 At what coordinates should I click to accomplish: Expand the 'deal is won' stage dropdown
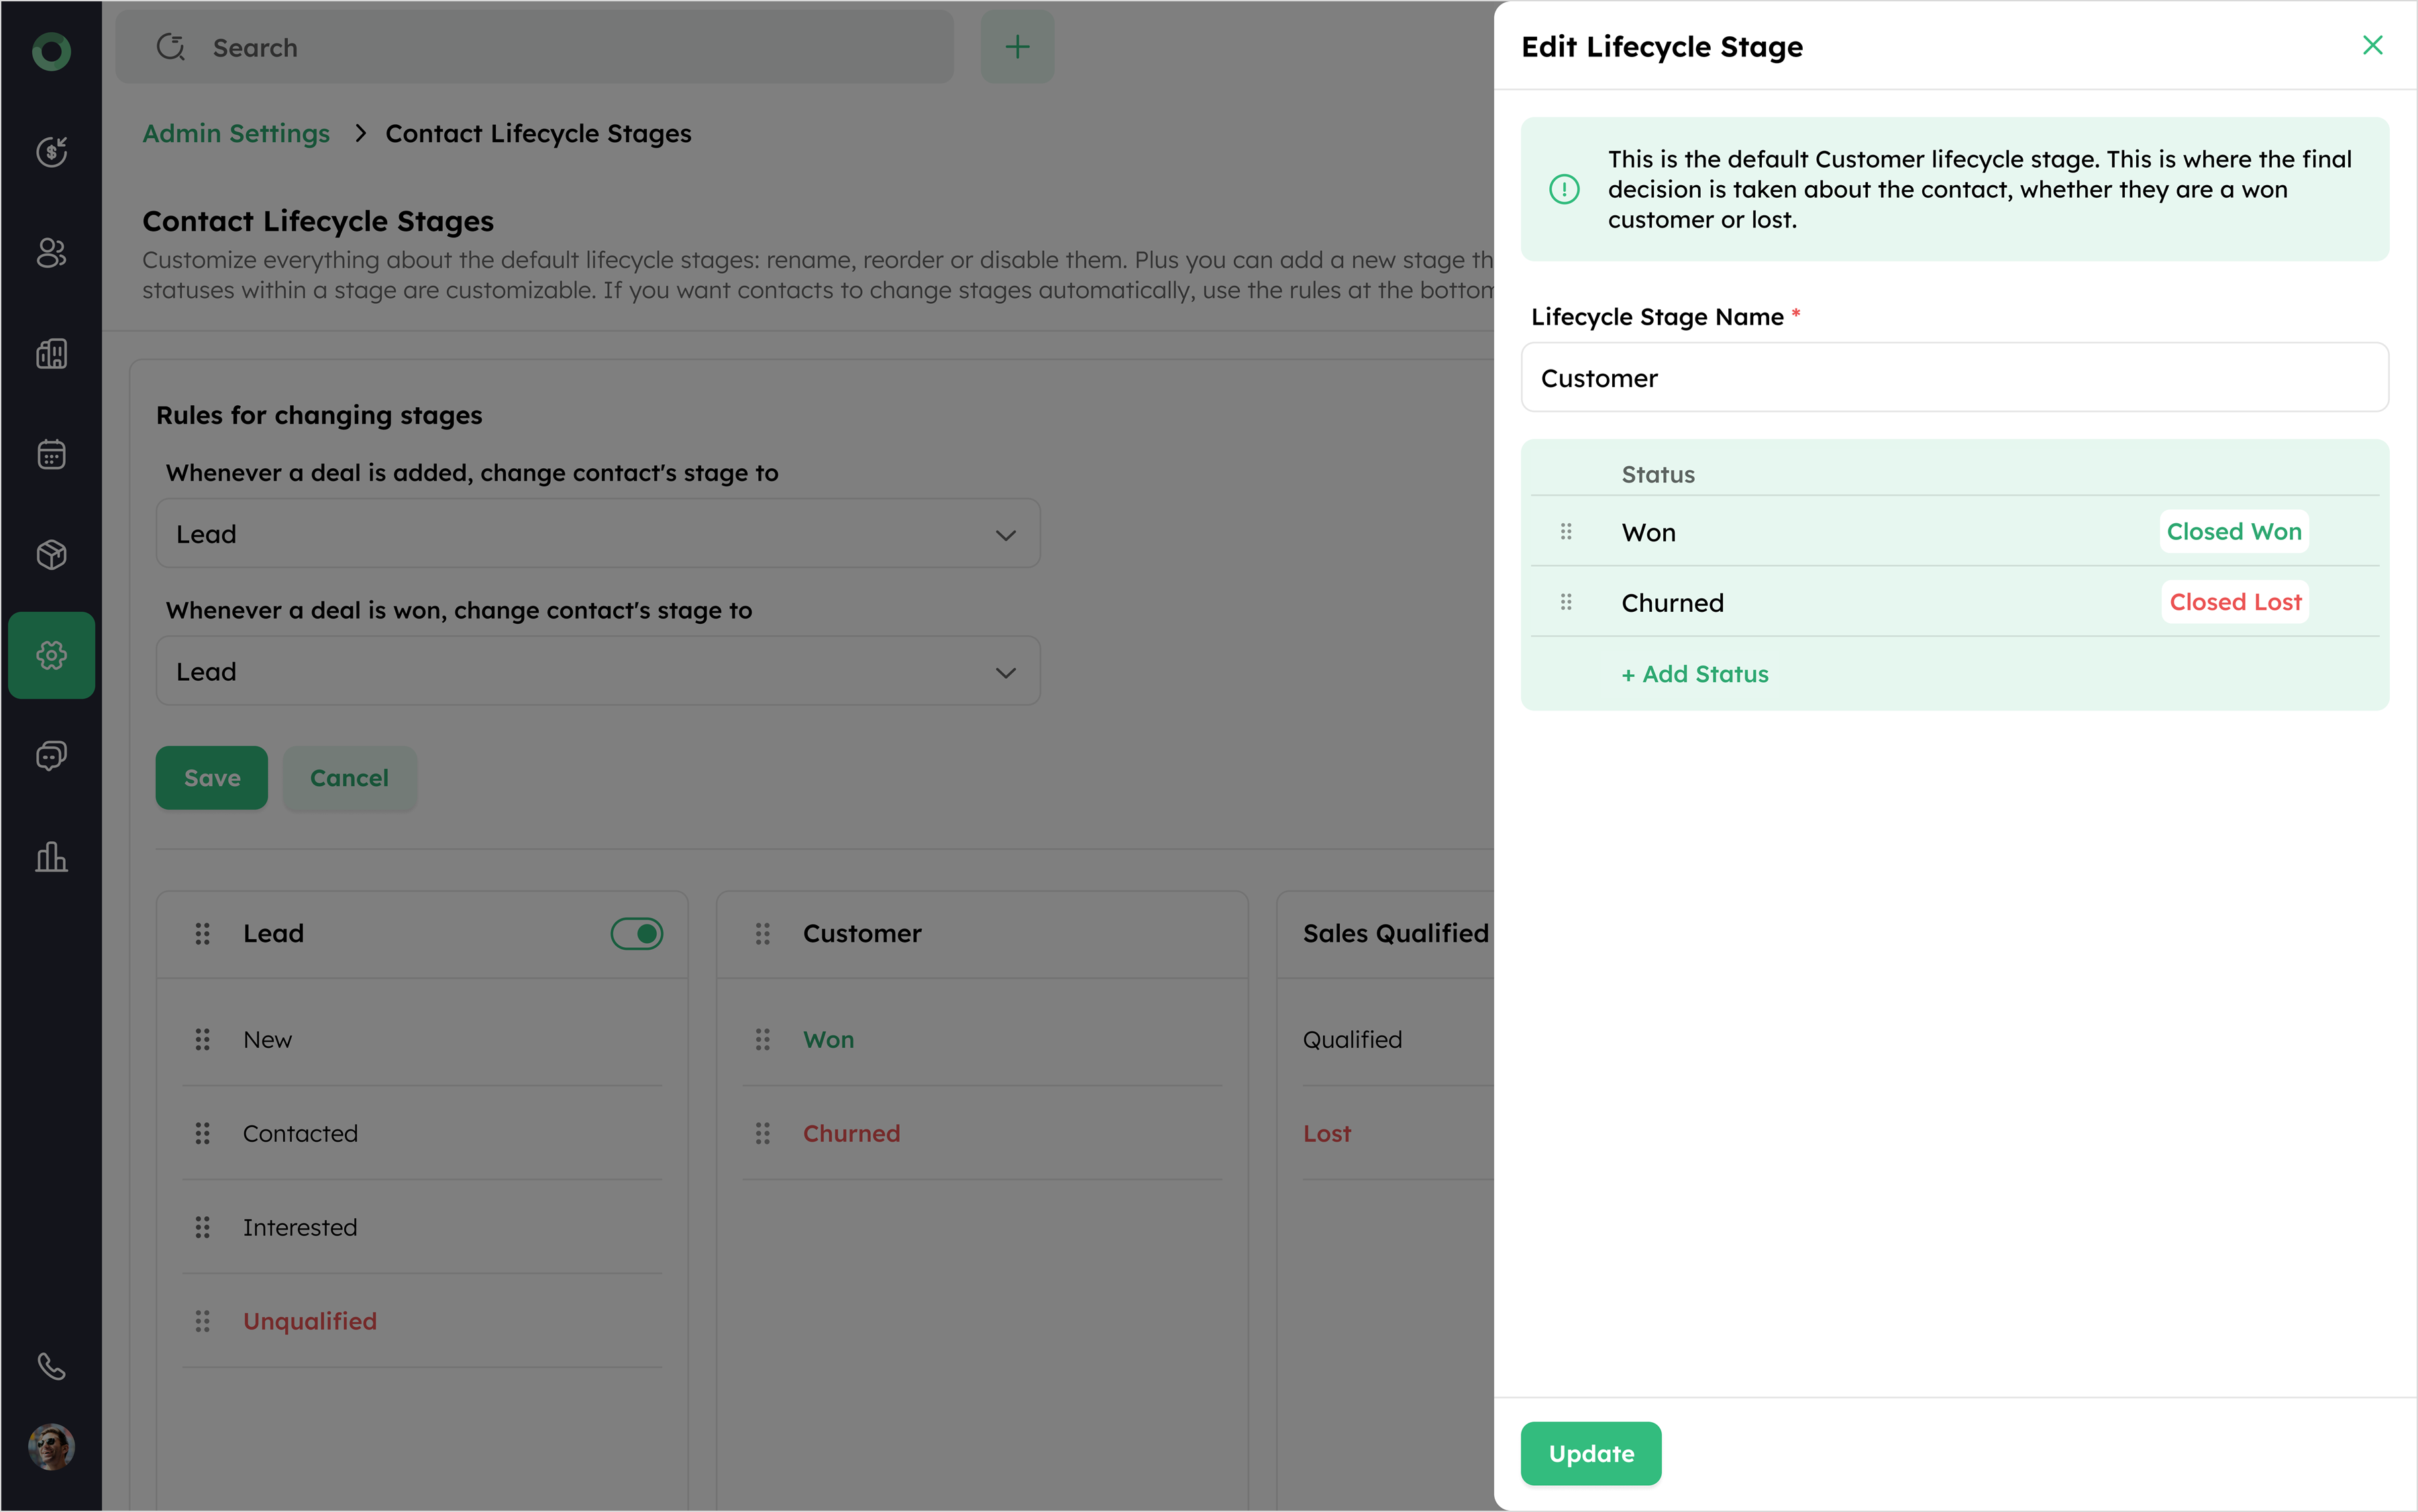pos(598,672)
